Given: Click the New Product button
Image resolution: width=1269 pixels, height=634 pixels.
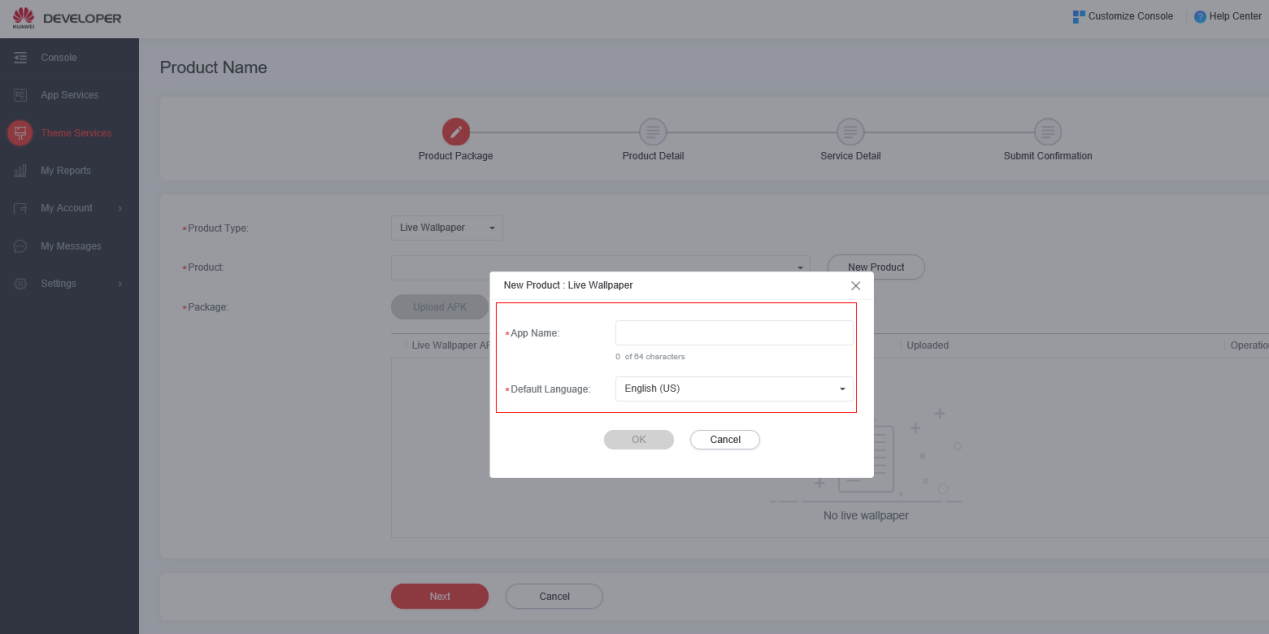Looking at the screenshot, I should 875,267.
